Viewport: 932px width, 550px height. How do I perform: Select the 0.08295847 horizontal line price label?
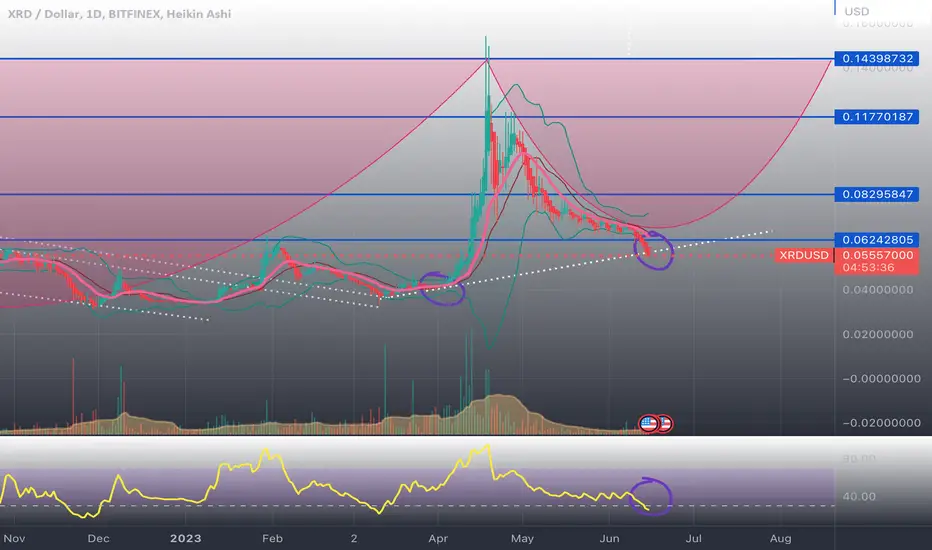(877, 194)
